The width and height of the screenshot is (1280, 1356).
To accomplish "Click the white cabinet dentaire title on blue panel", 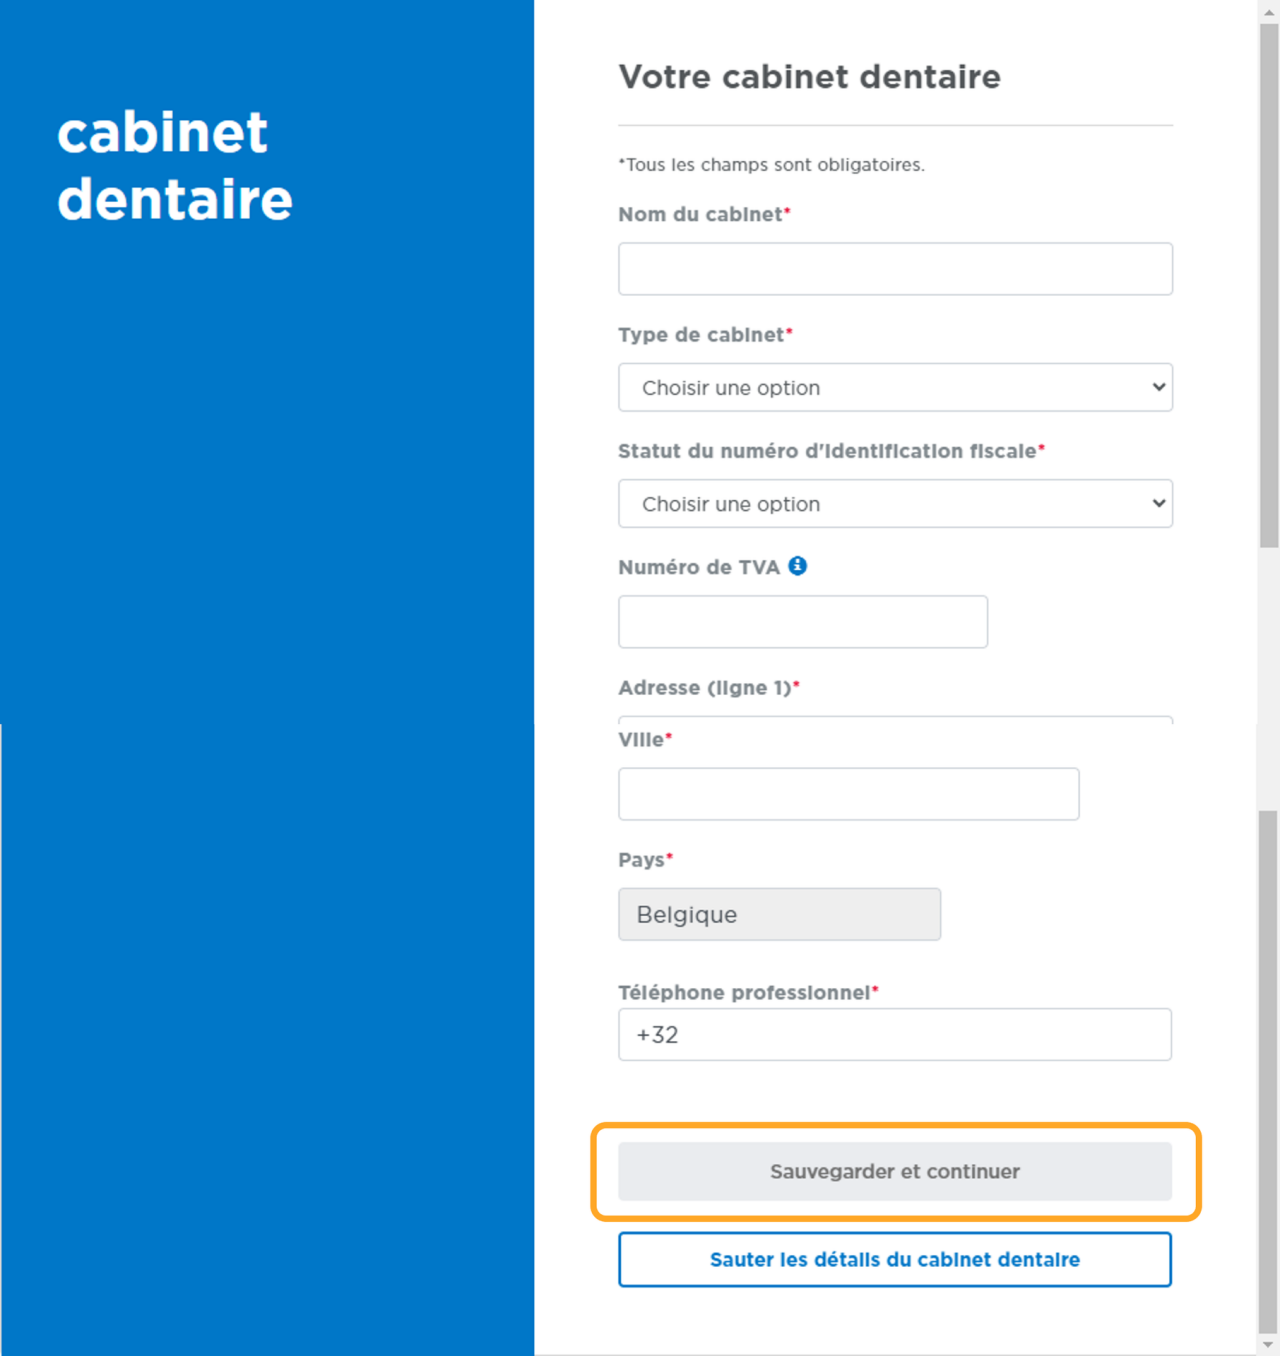I will point(174,166).
